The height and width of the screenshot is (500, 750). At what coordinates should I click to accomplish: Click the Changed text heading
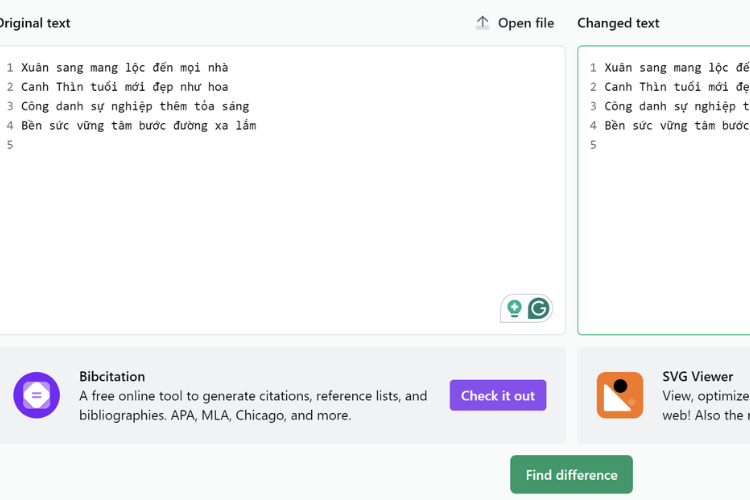[x=618, y=23]
